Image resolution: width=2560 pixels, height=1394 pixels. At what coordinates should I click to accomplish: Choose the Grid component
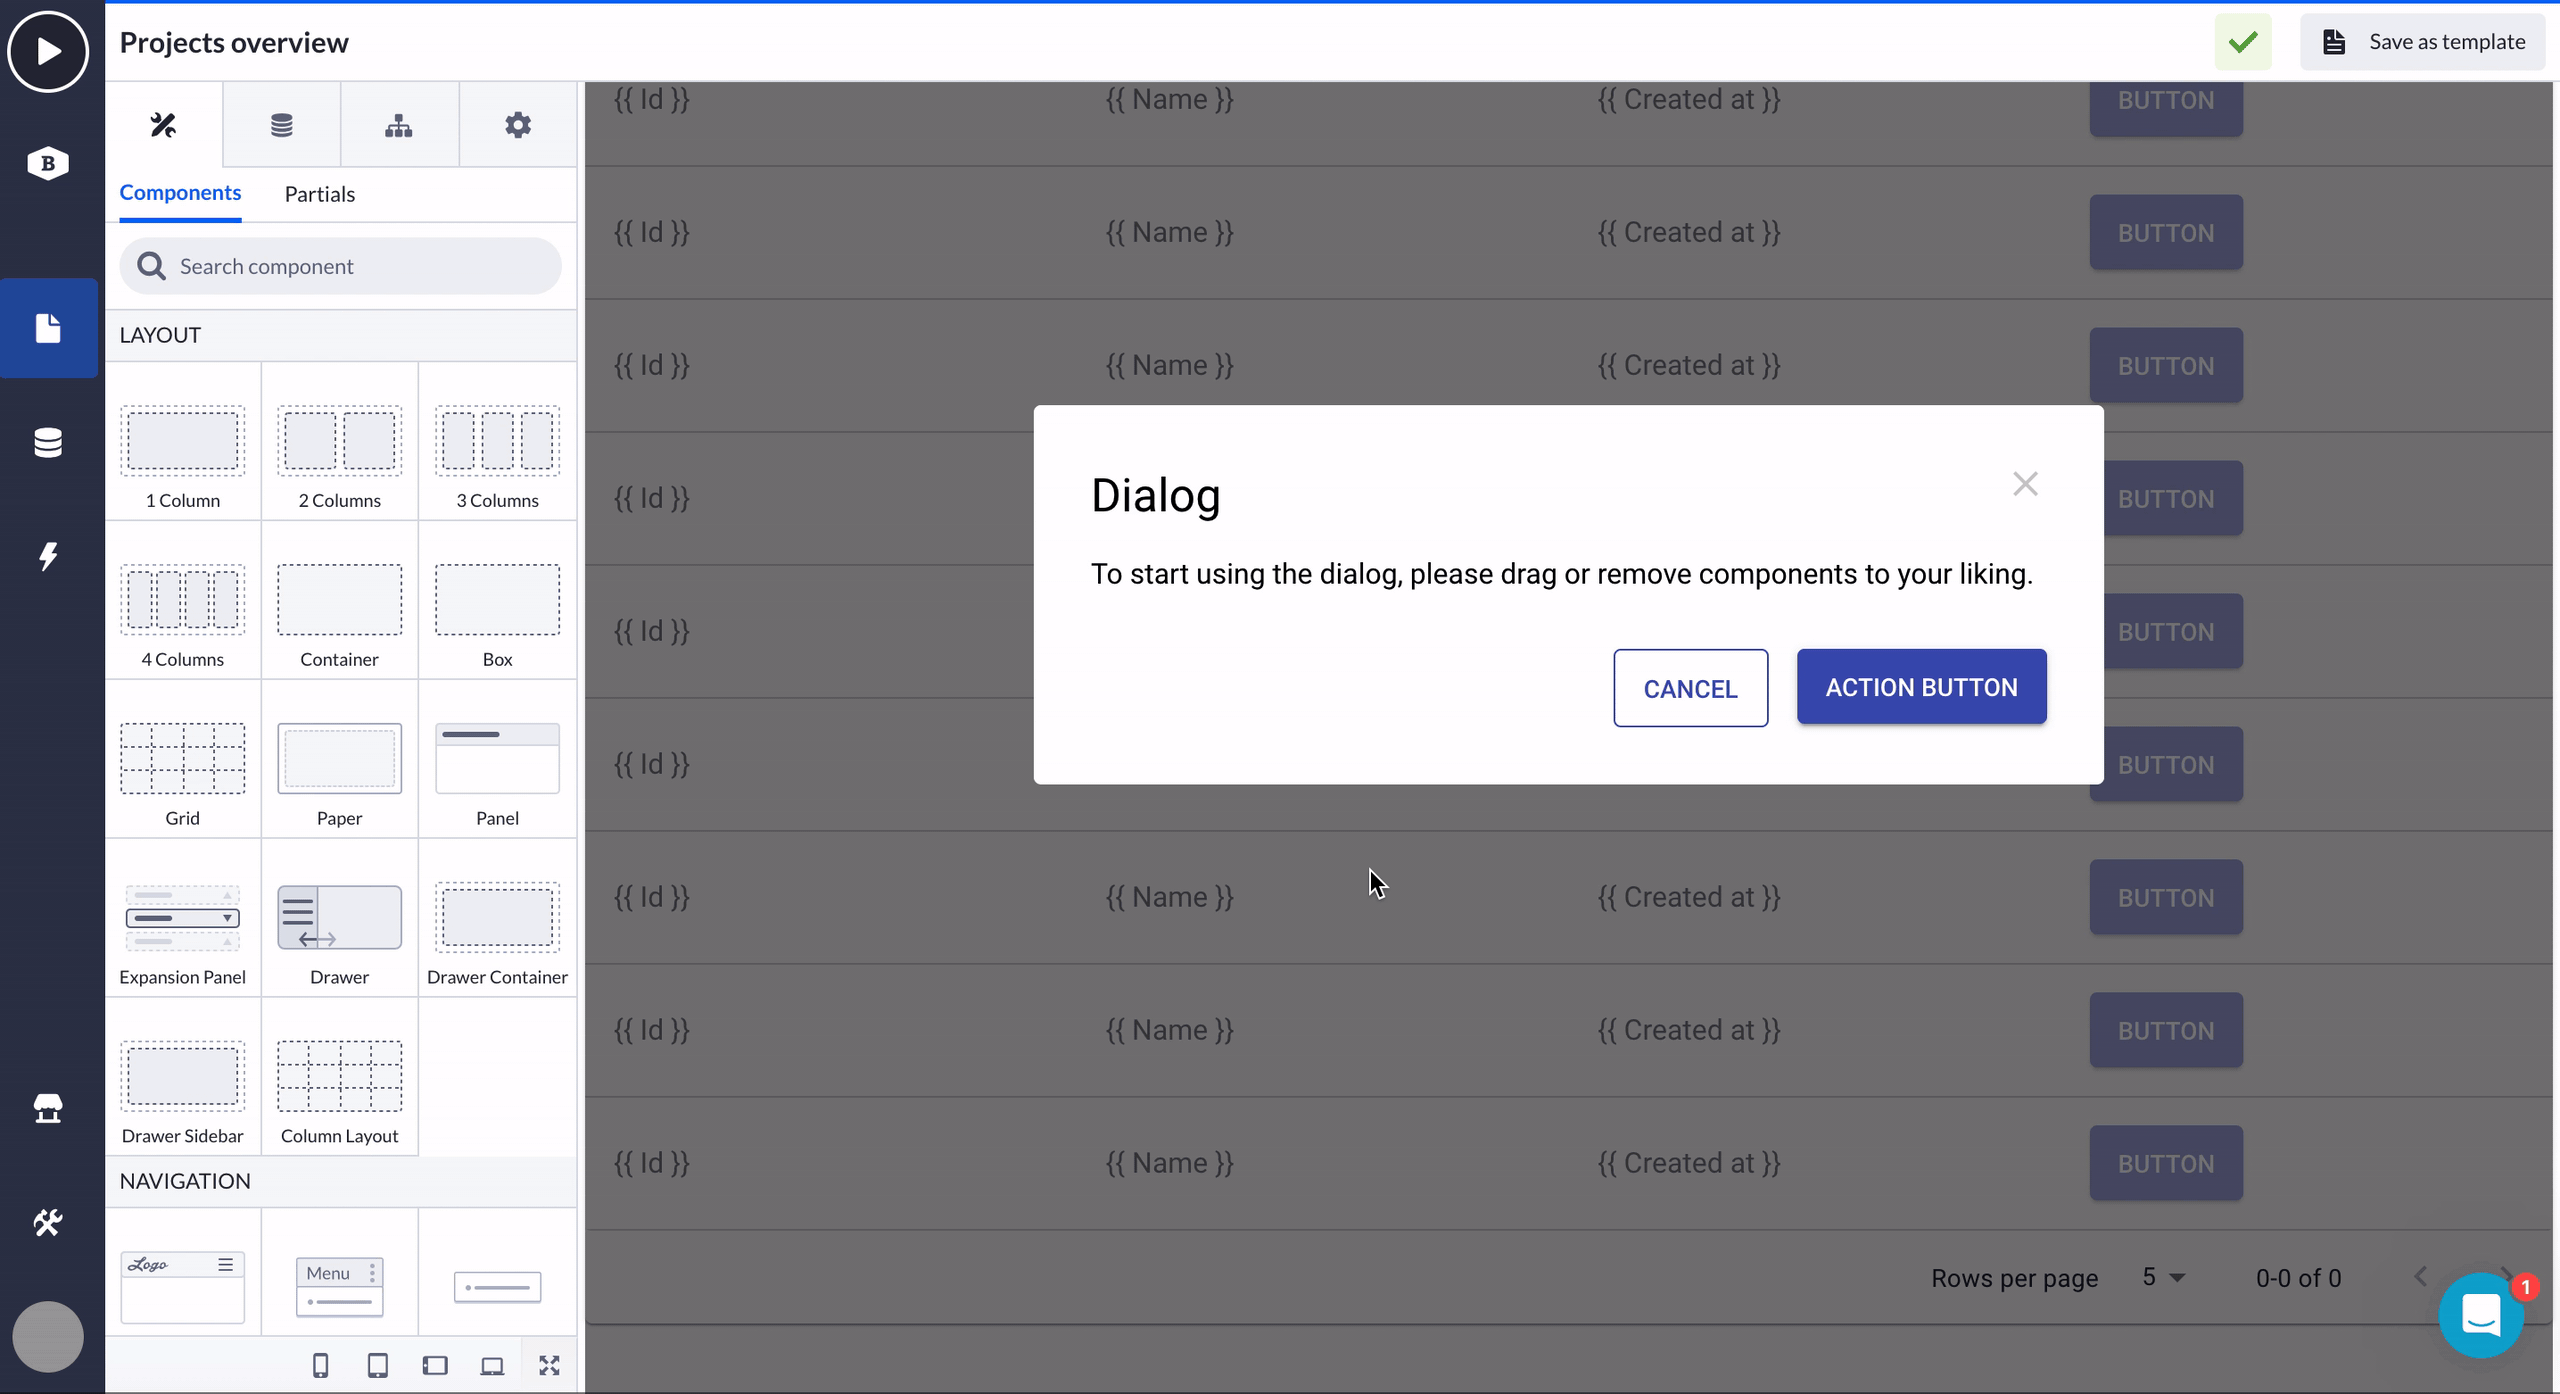click(183, 759)
